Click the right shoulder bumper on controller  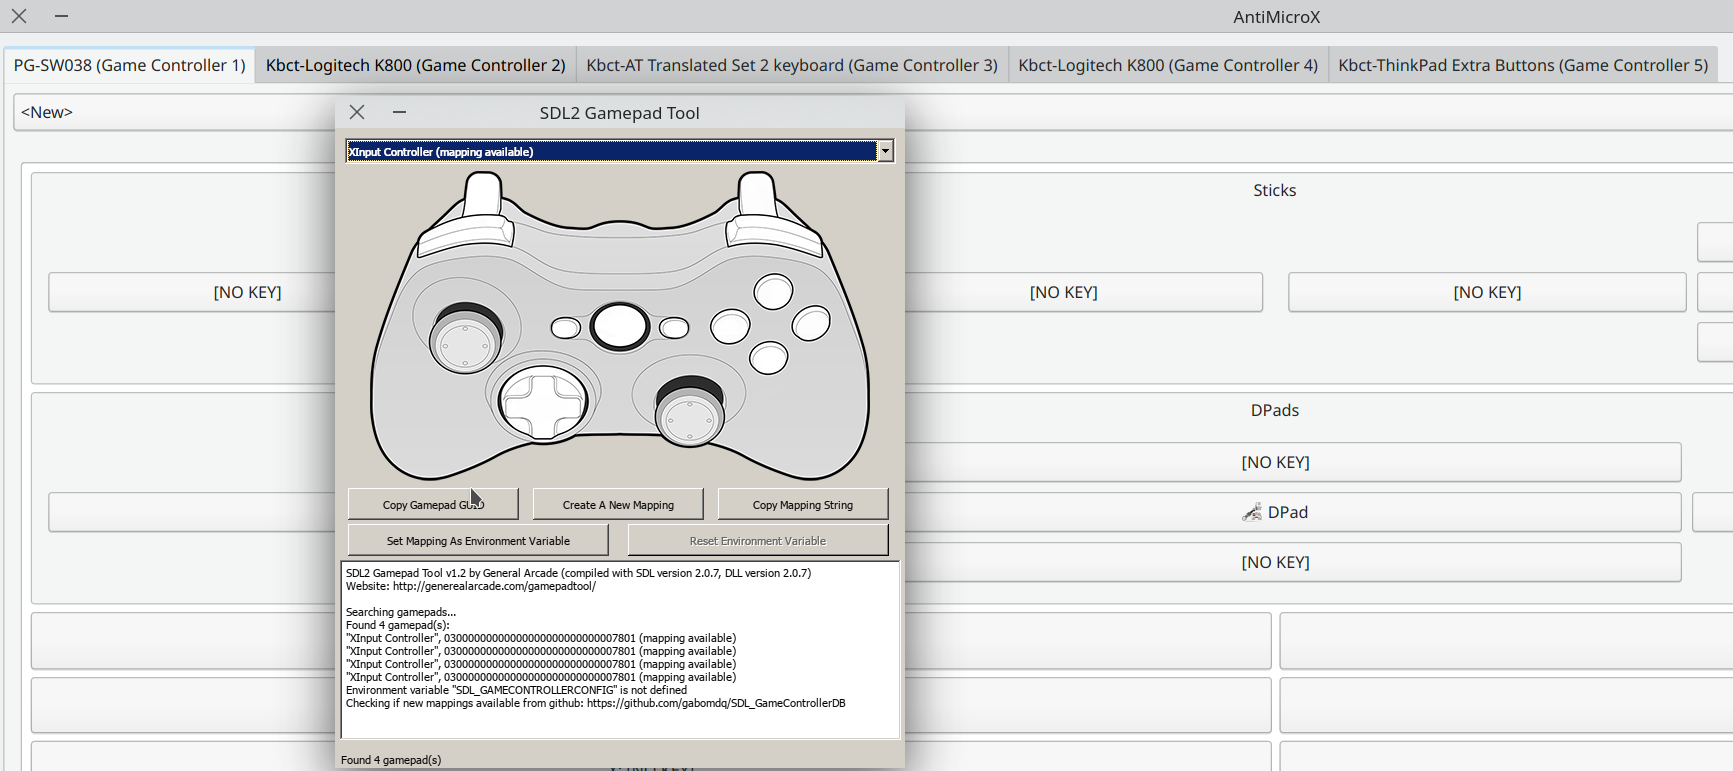coord(774,235)
